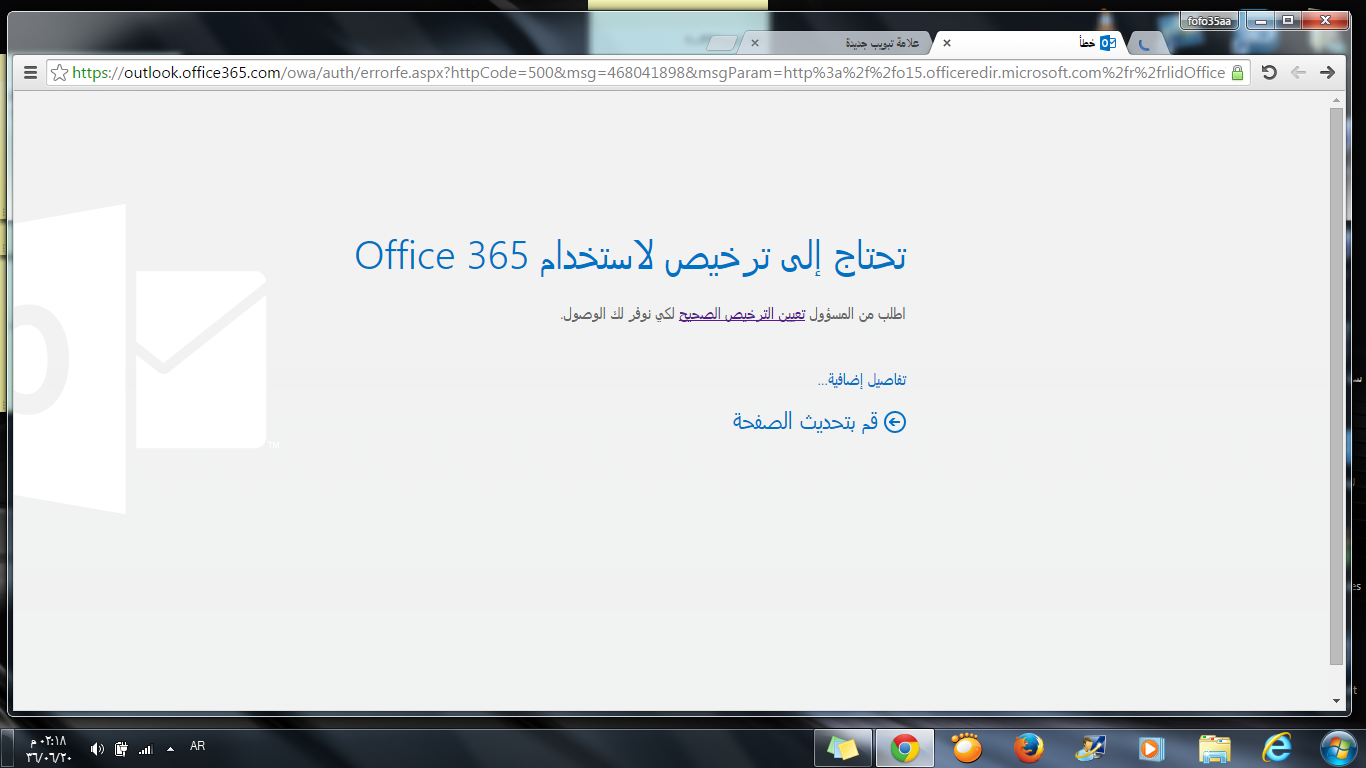Minimize the Chrome window
The height and width of the screenshot is (768, 1366).
point(1262,20)
